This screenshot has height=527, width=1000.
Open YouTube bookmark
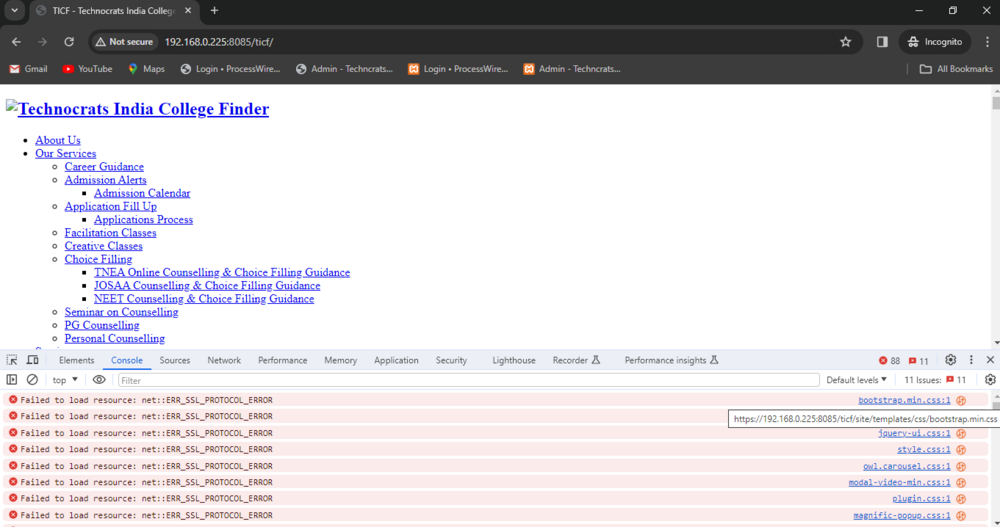(87, 69)
